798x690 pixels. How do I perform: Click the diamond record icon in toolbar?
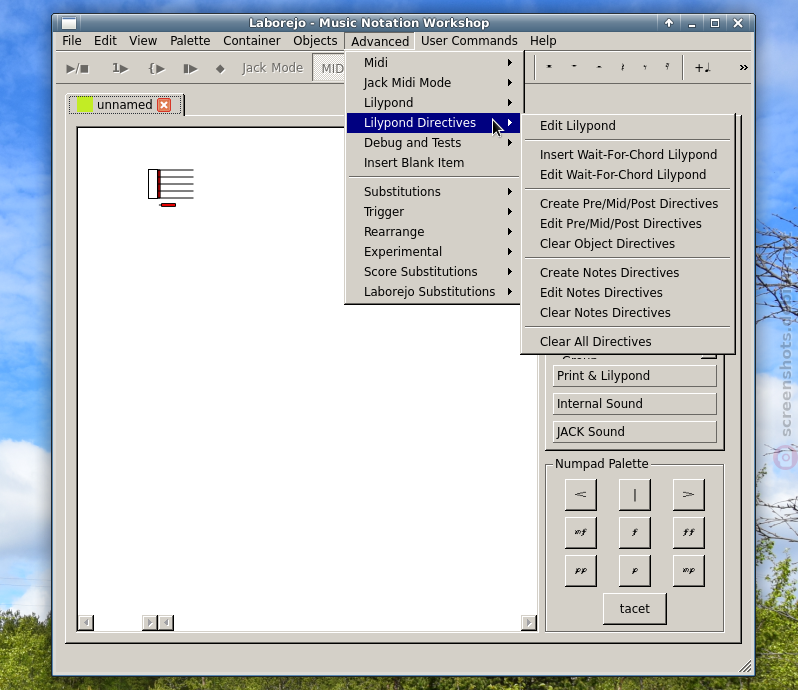pos(220,68)
